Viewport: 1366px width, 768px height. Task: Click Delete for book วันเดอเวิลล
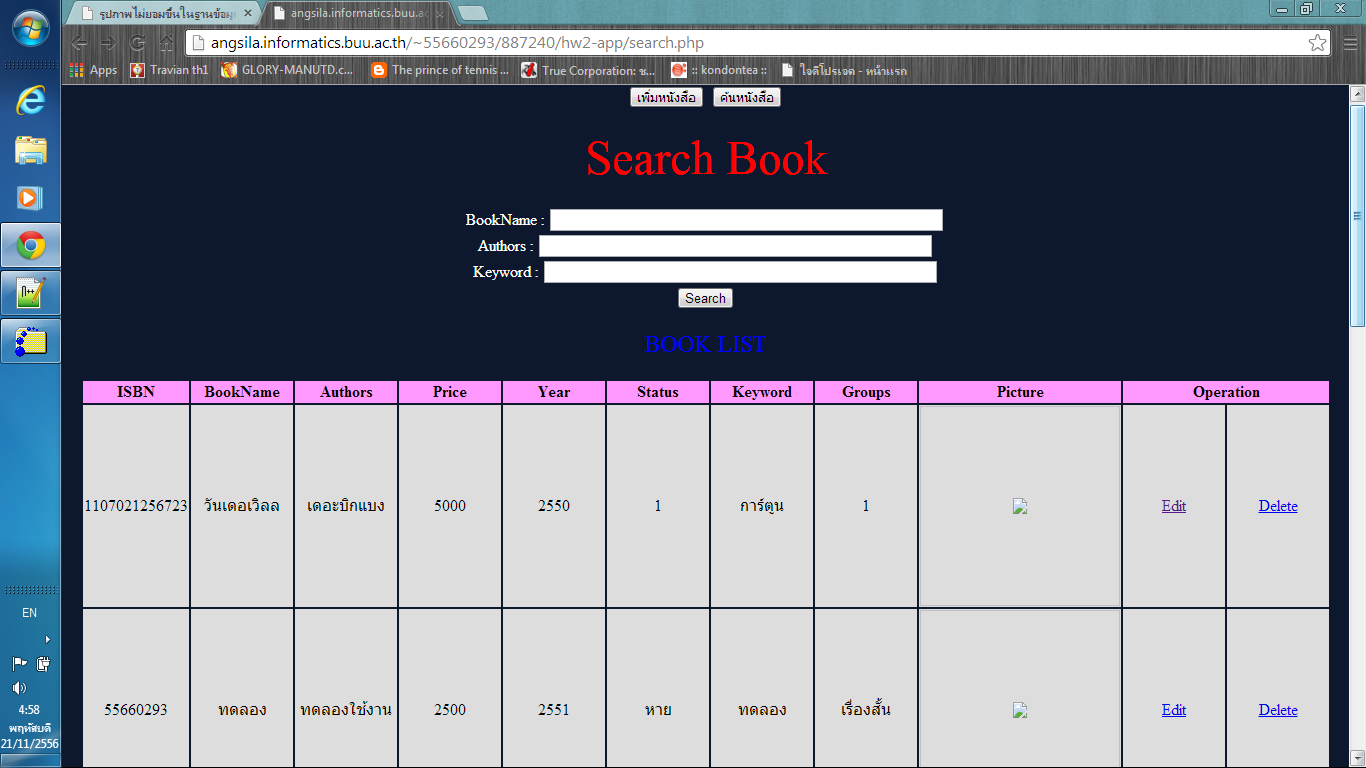pyautogui.click(x=1278, y=506)
